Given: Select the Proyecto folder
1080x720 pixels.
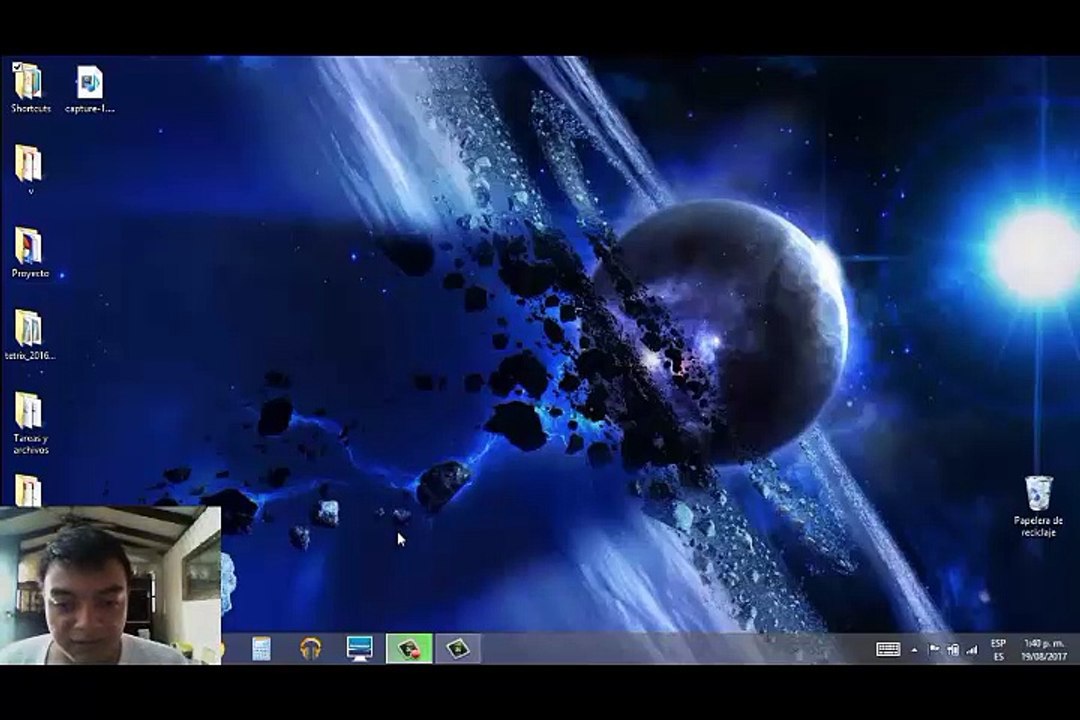Looking at the screenshot, I should (30, 252).
